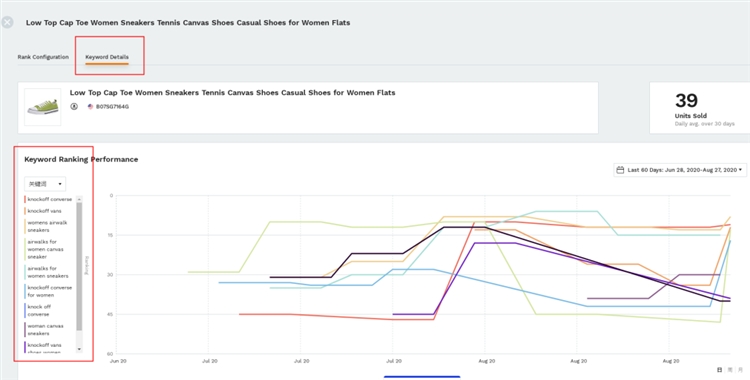The image size is (750, 380).
Task: Select 'knock off converse' legend keyword
Action: (39, 311)
